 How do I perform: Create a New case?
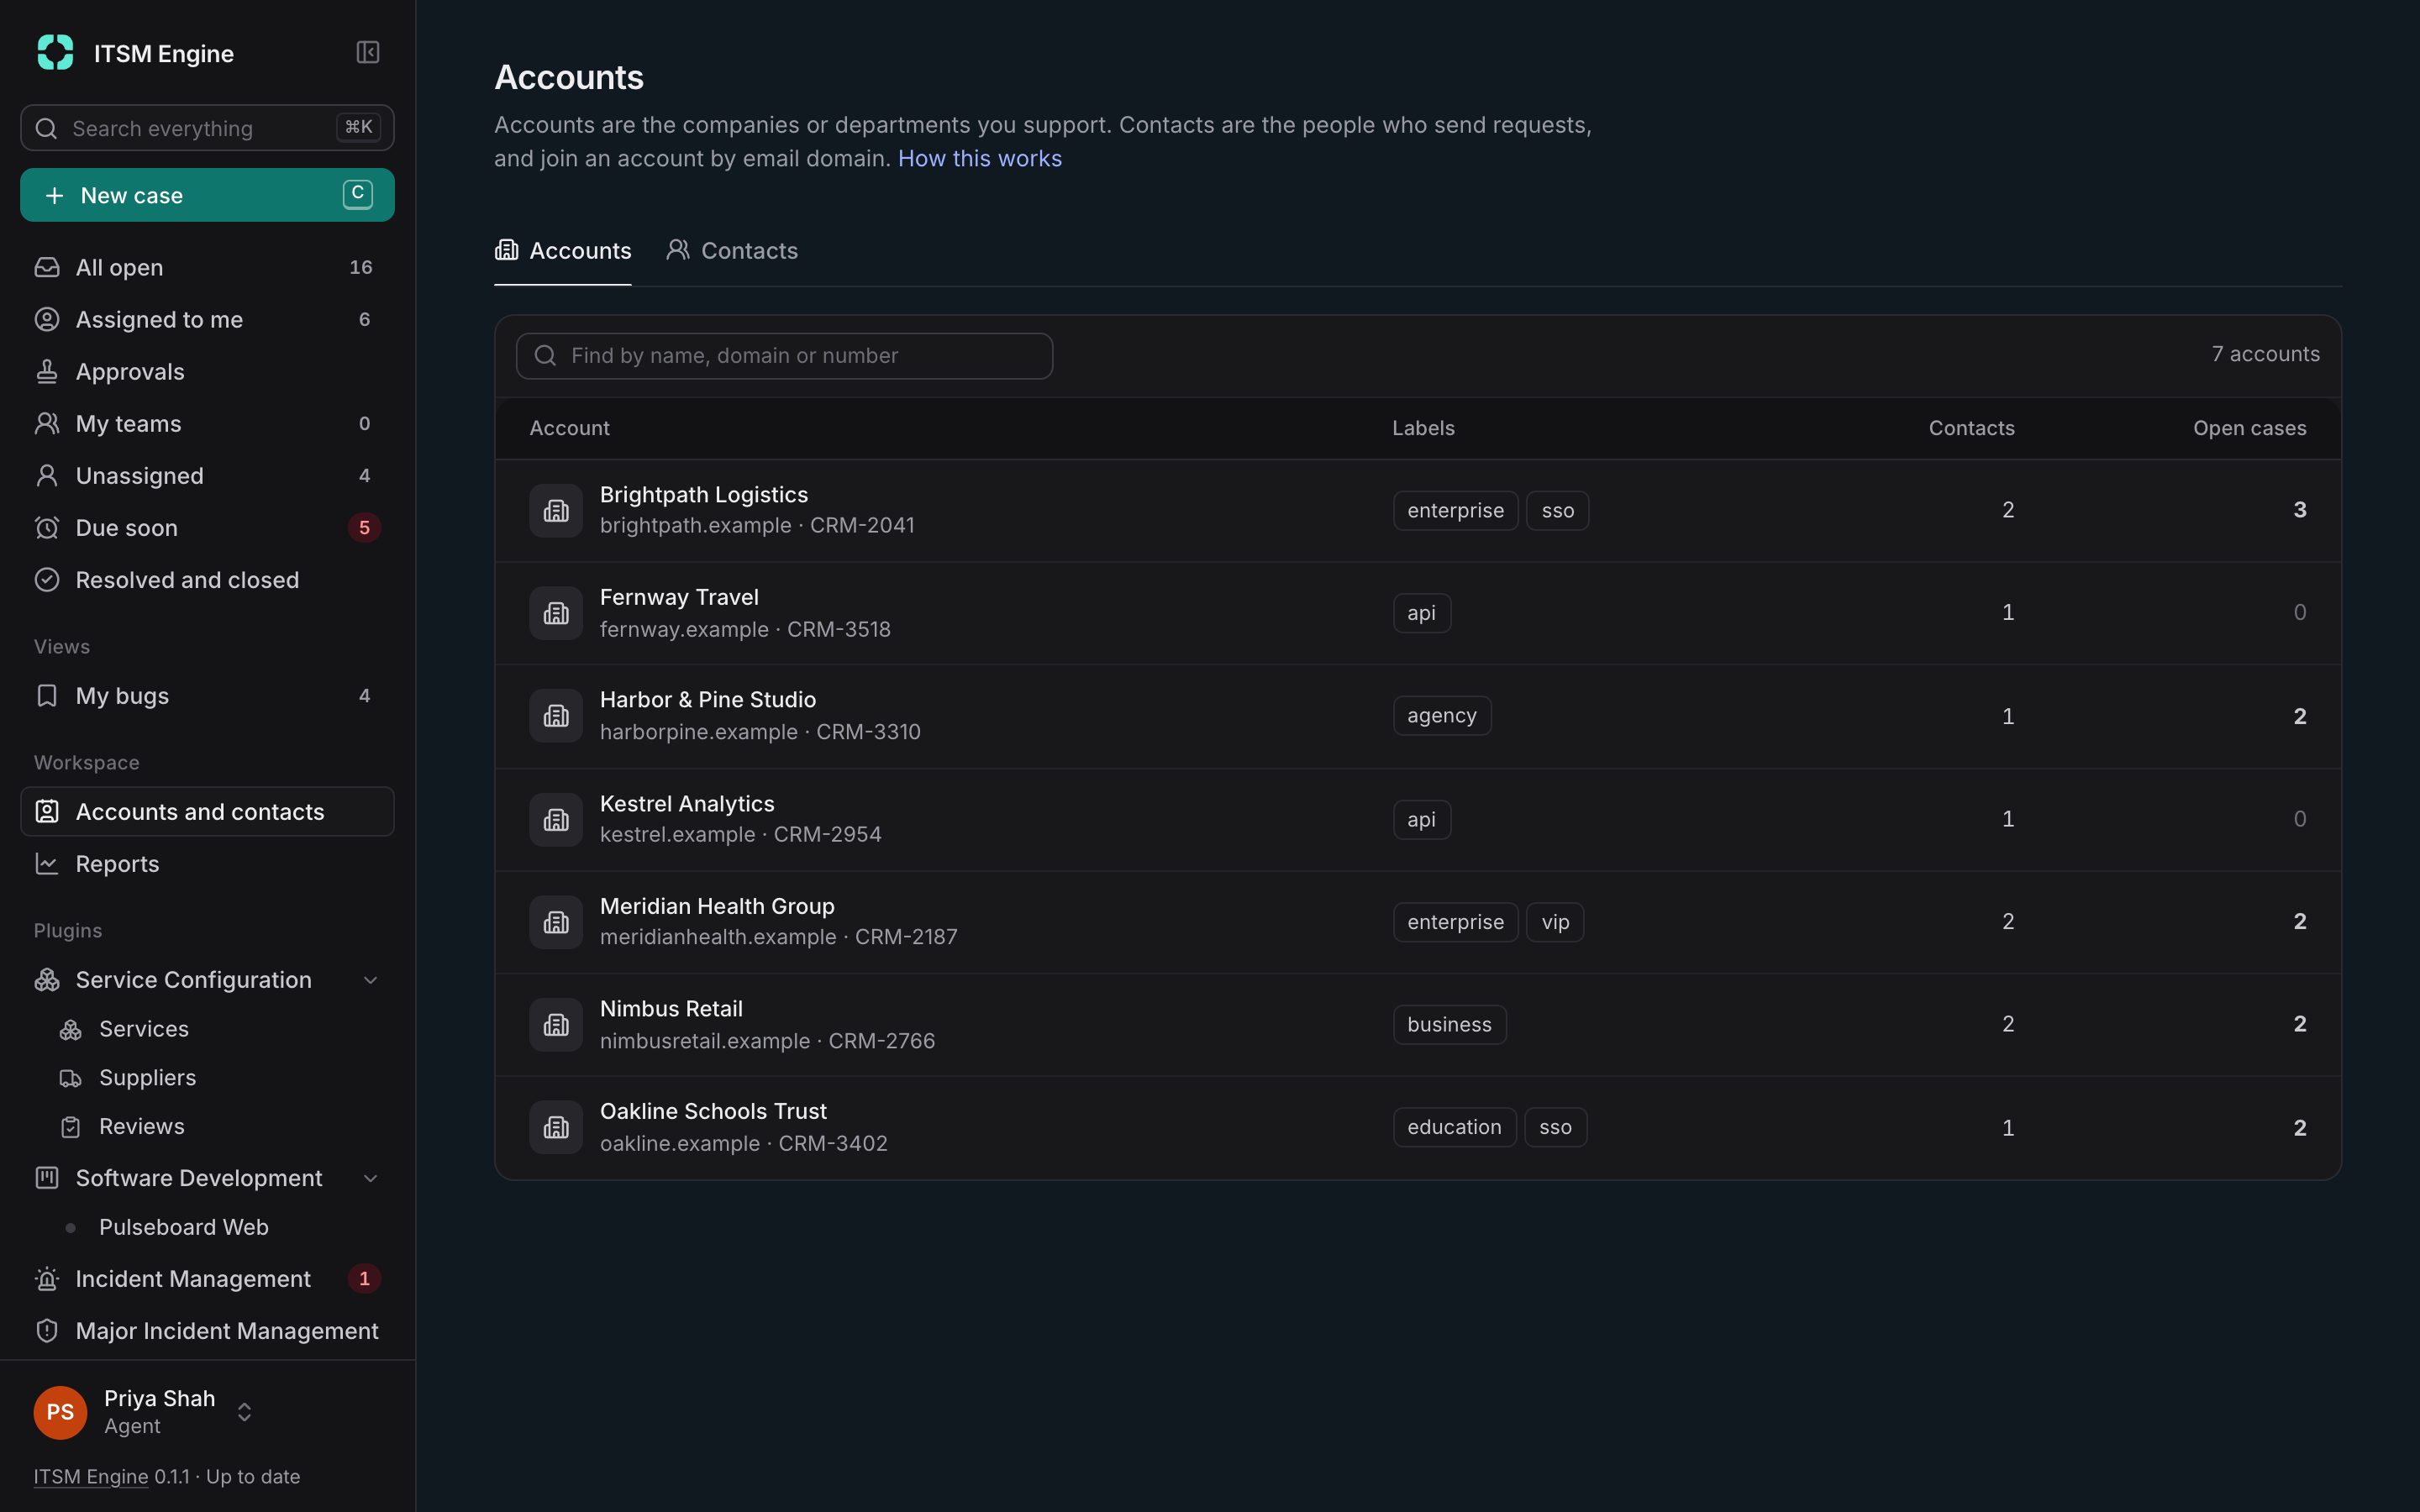point(207,195)
